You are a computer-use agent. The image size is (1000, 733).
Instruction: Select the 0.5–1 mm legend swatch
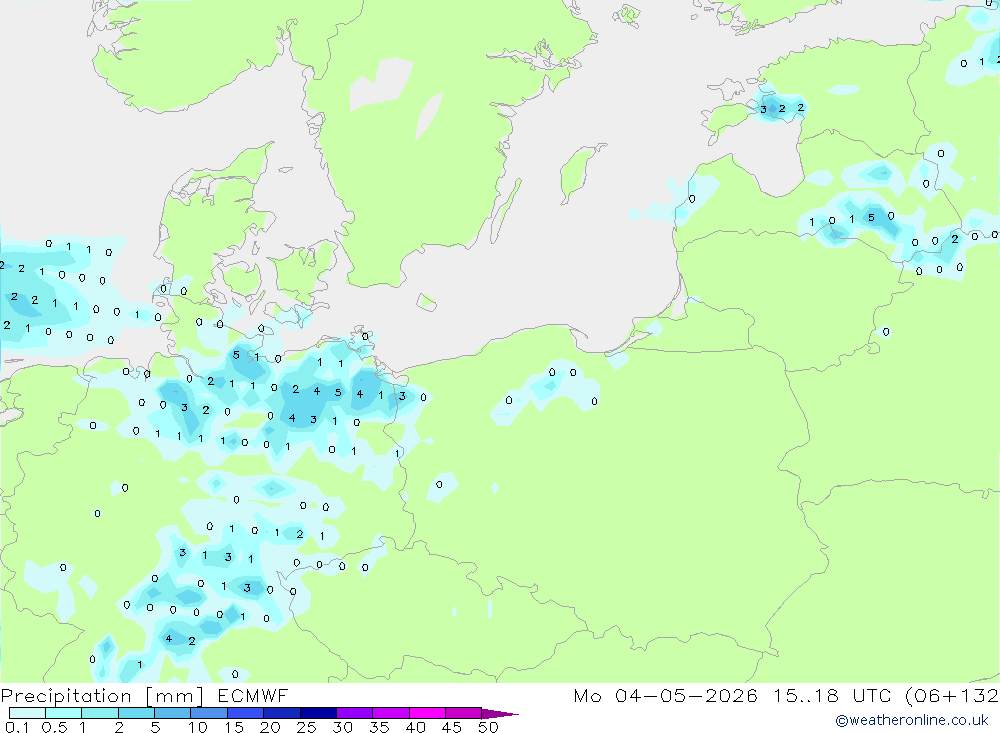64,713
